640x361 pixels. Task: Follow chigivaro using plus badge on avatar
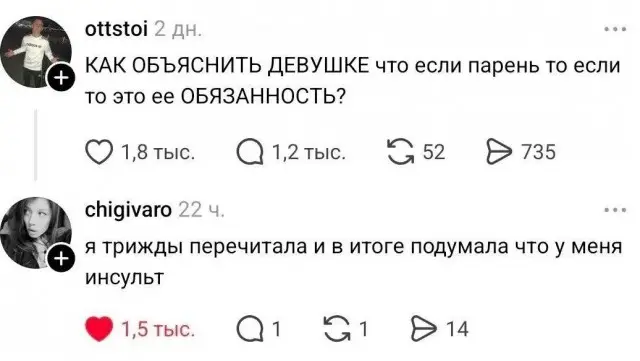[61, 258]
